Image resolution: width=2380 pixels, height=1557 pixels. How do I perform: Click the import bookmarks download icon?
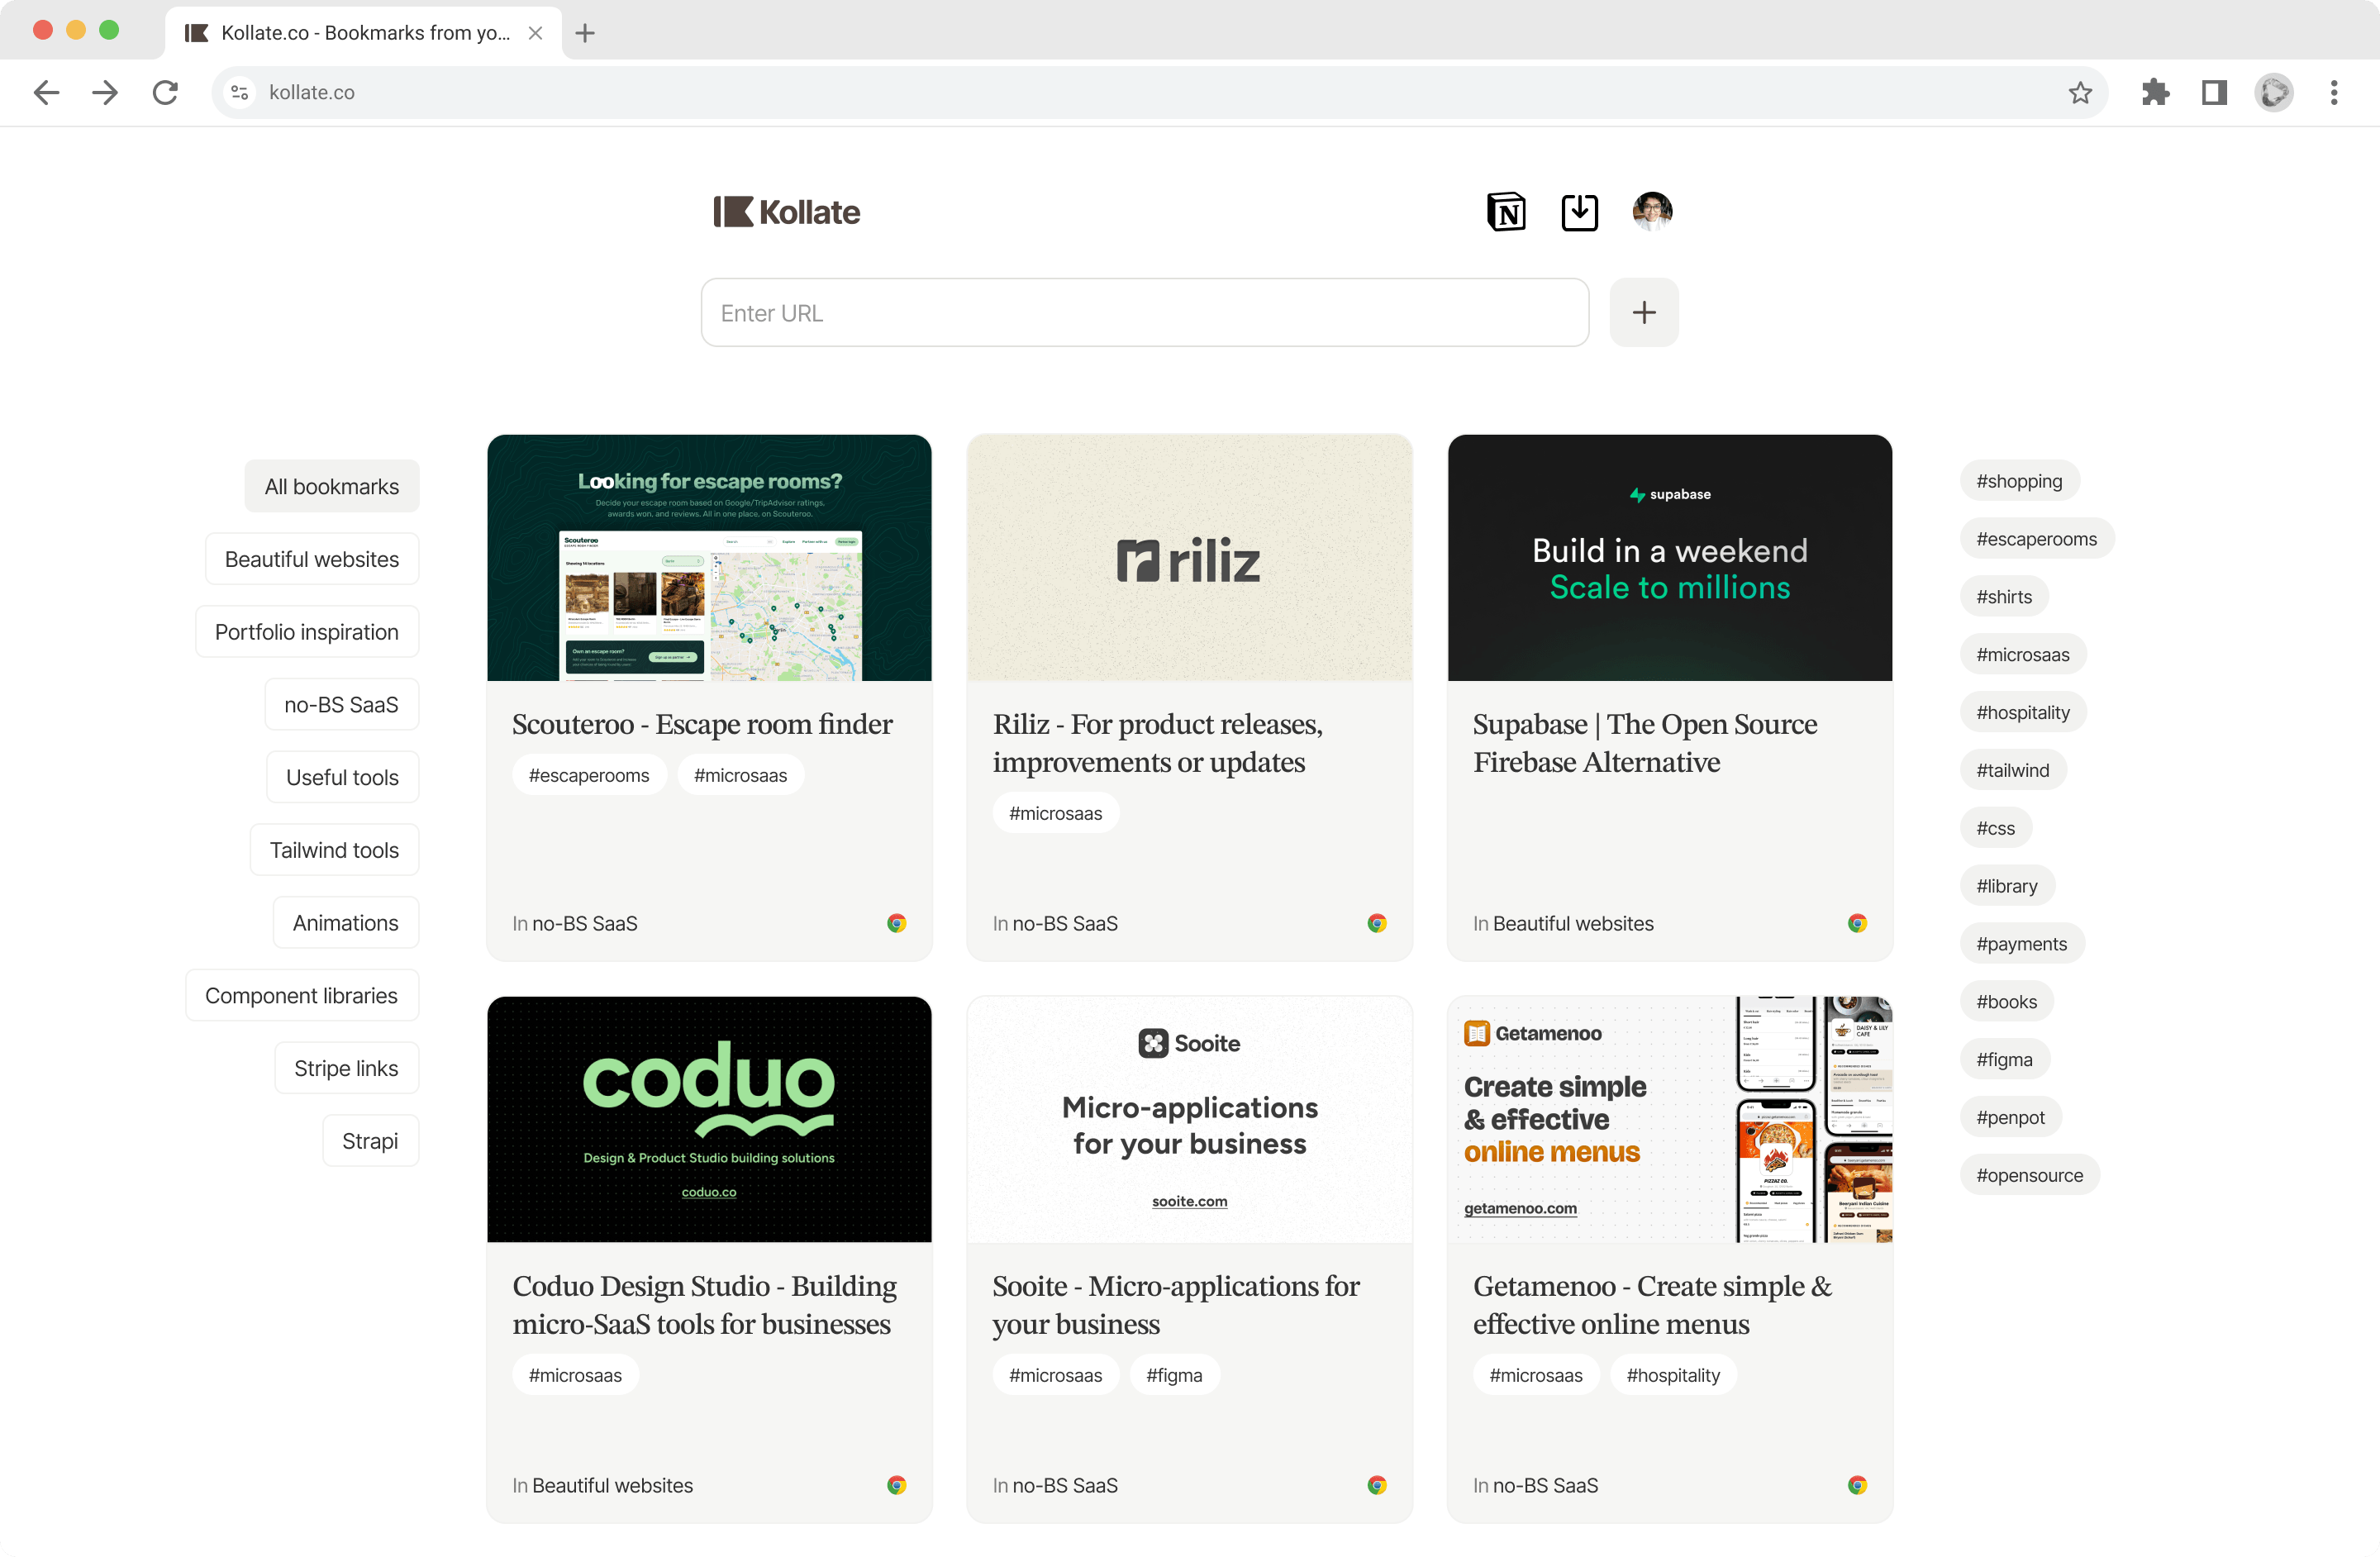(x=1579, y=212)
